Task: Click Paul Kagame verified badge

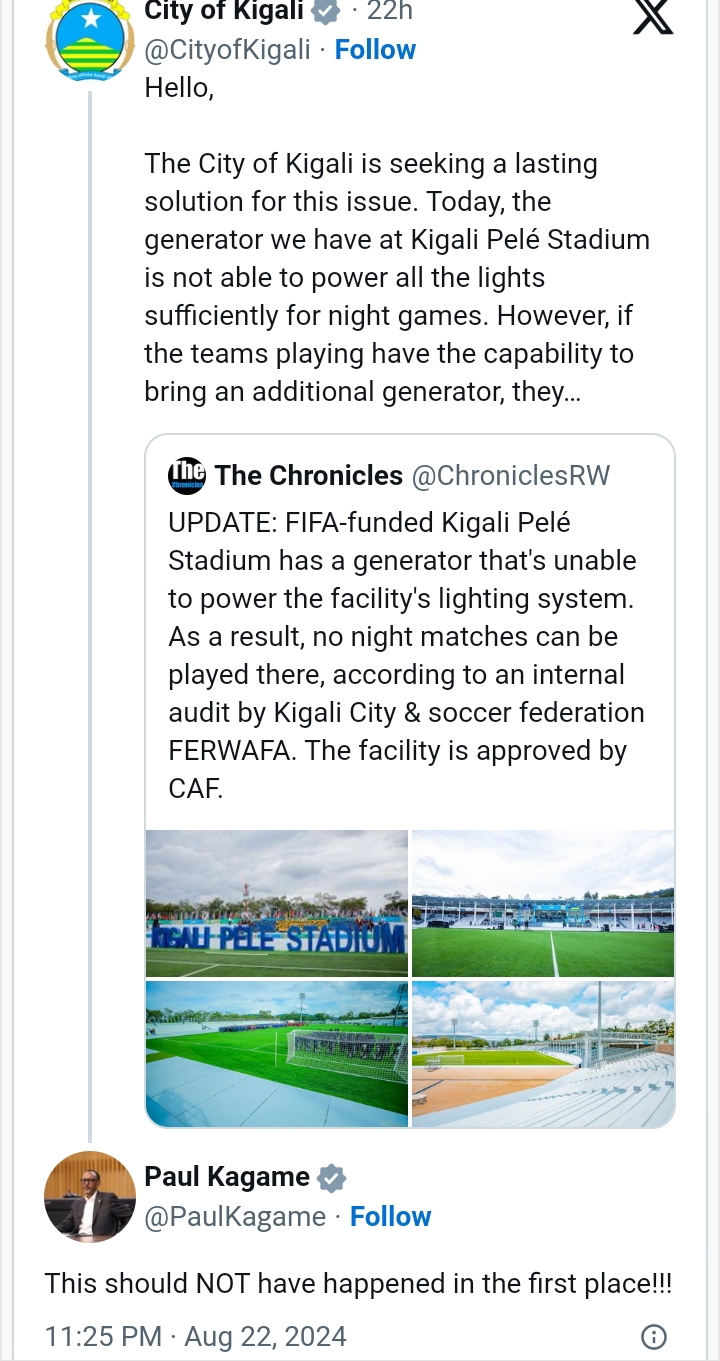Action: [332, 1178]
